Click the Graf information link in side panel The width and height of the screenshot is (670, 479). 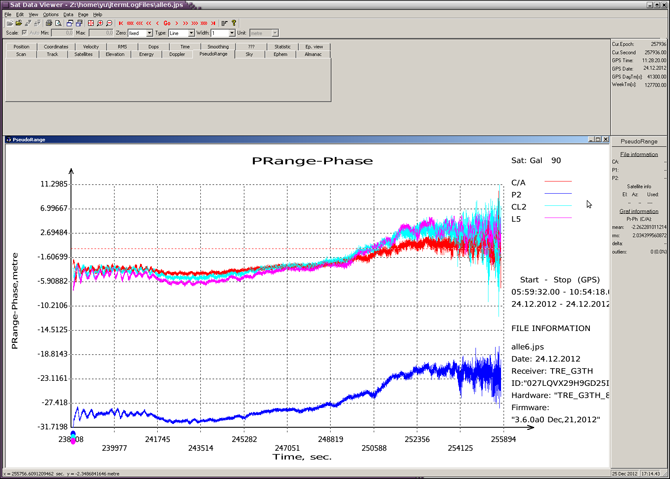click(x=639, y=211)
